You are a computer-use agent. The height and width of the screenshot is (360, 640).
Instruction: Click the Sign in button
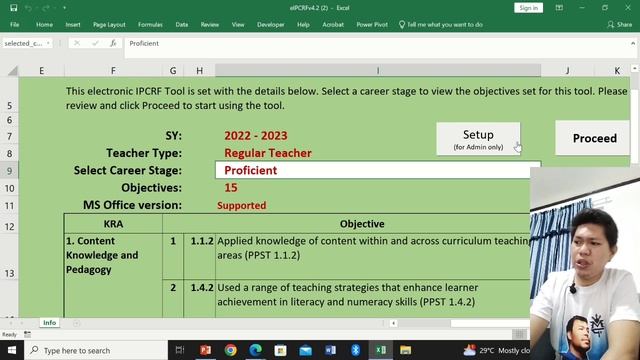[x=529, y=8]
